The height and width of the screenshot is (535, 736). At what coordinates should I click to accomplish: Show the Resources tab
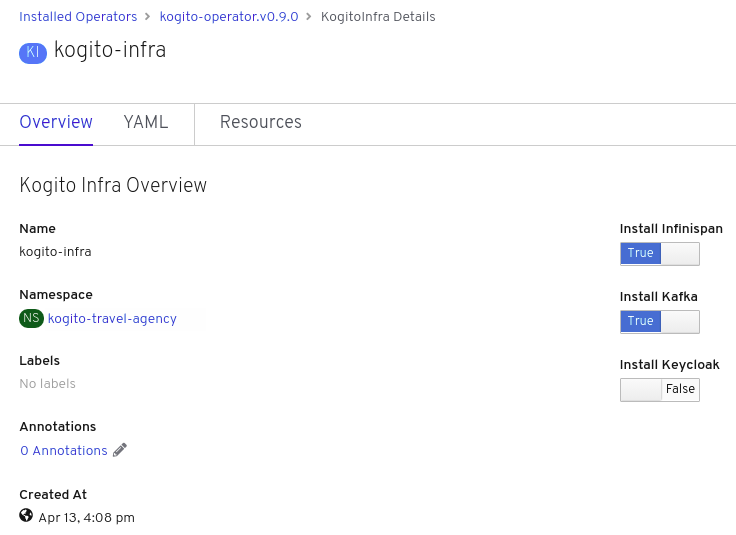click(261, 123)
